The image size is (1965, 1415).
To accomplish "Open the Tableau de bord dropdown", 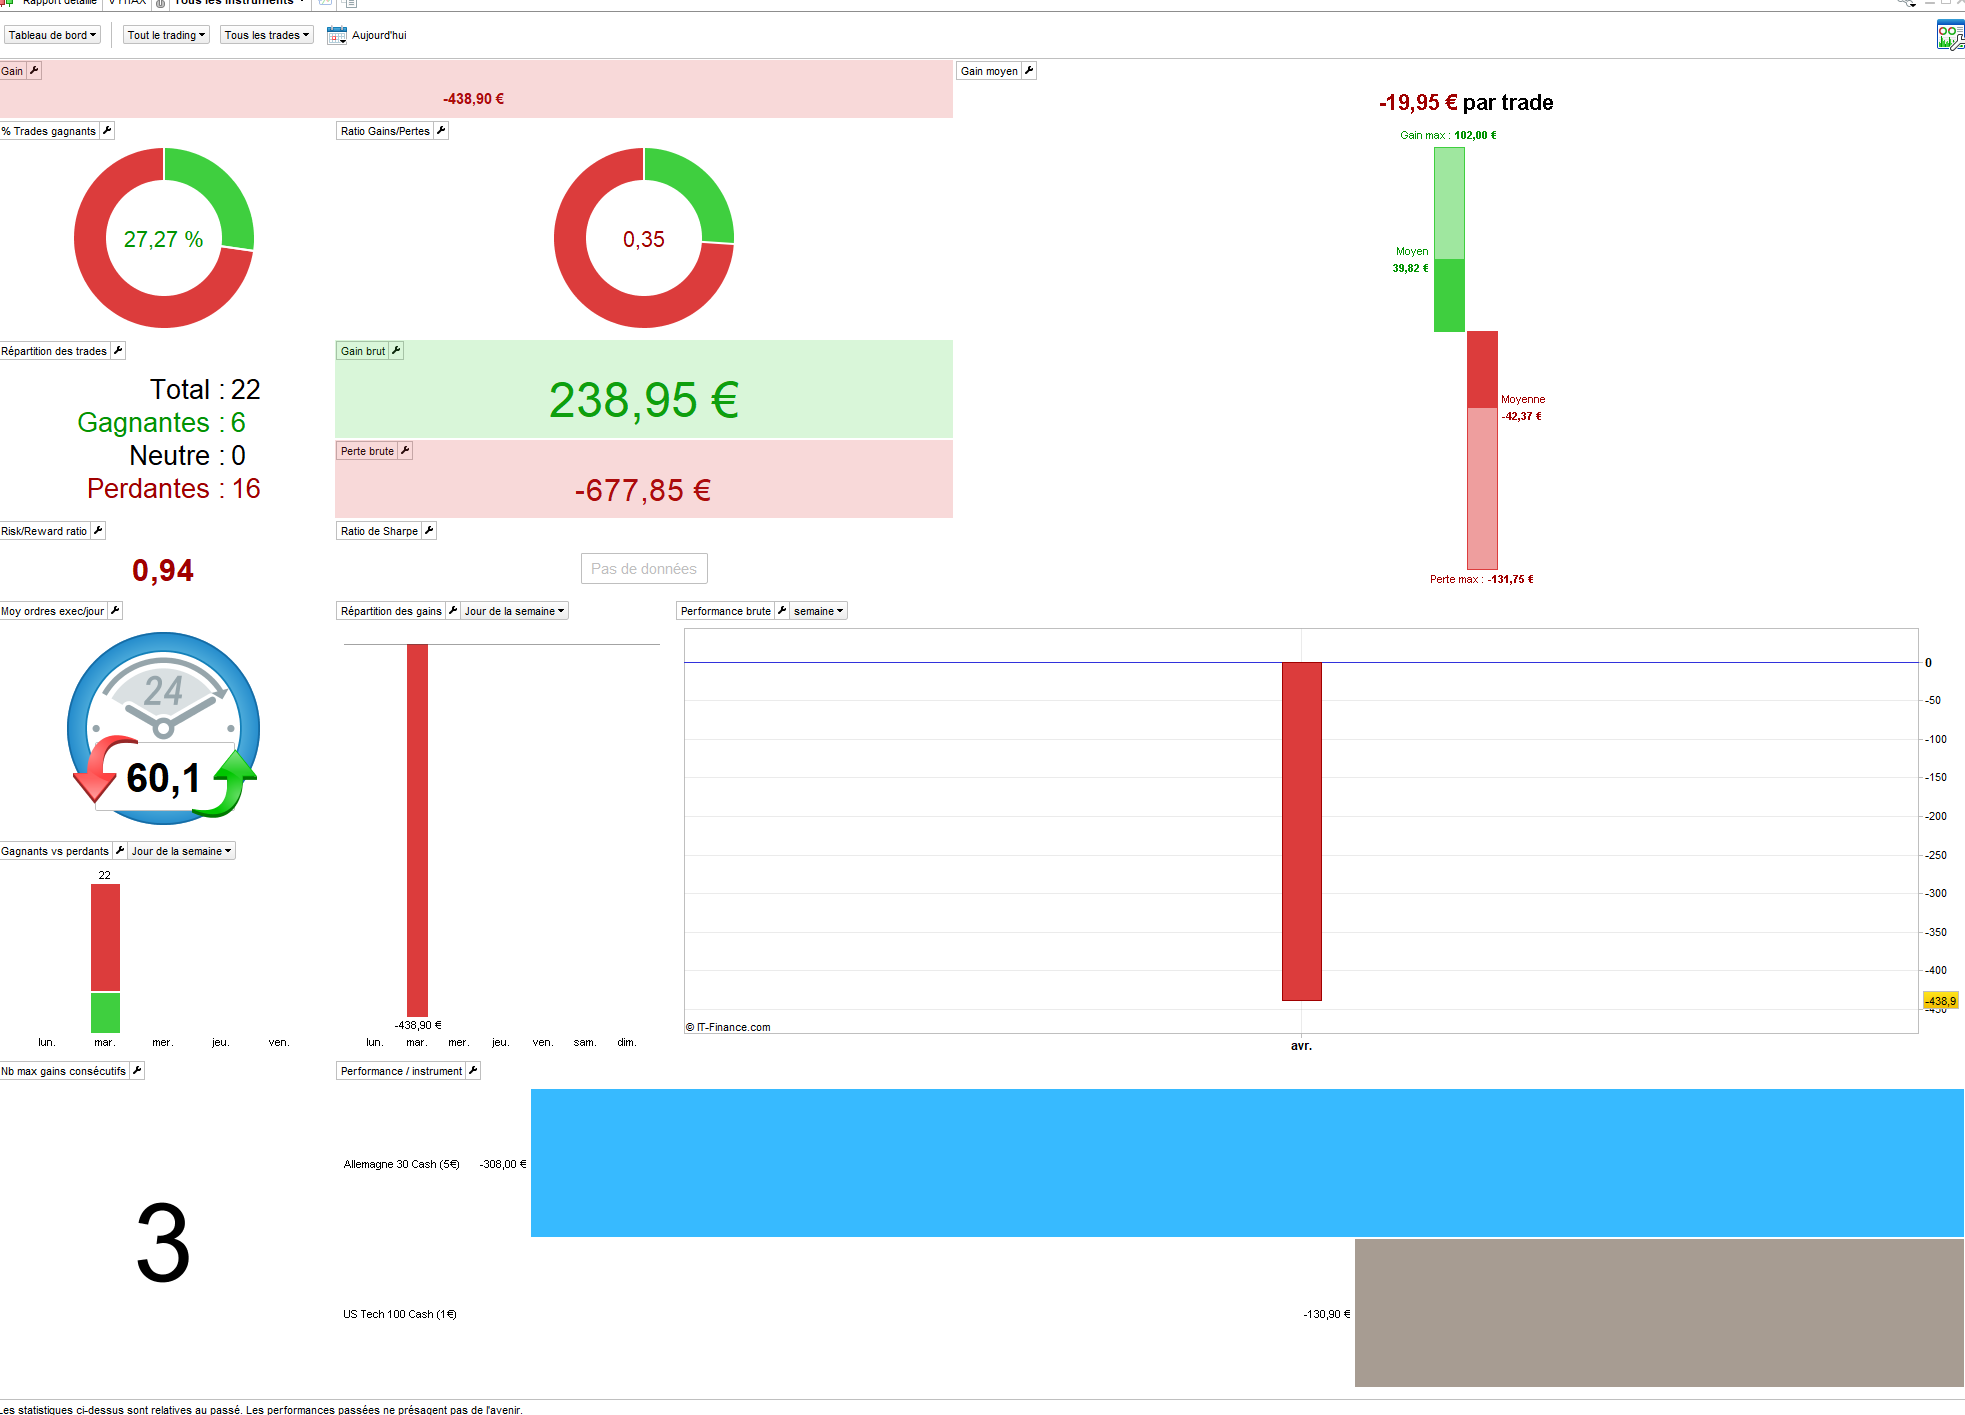I will click(52, 35).
